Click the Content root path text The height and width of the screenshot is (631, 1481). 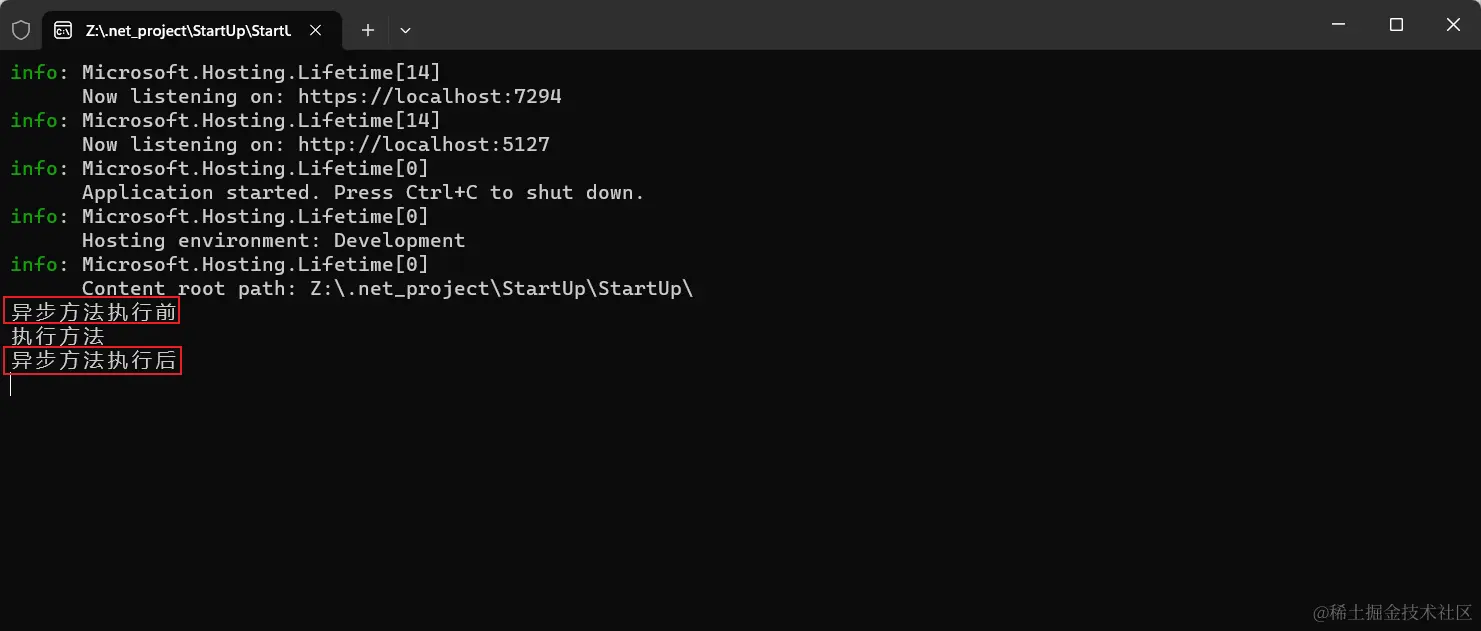click(387, 288)
